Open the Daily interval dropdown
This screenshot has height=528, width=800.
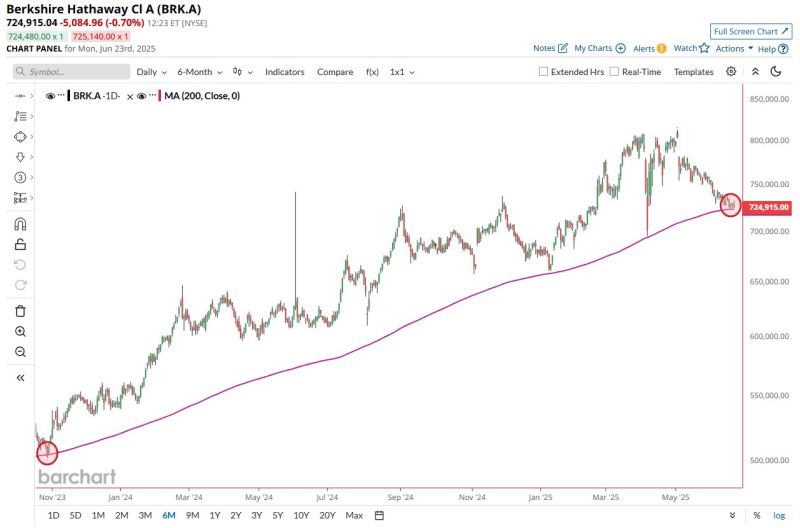point(152,72)
